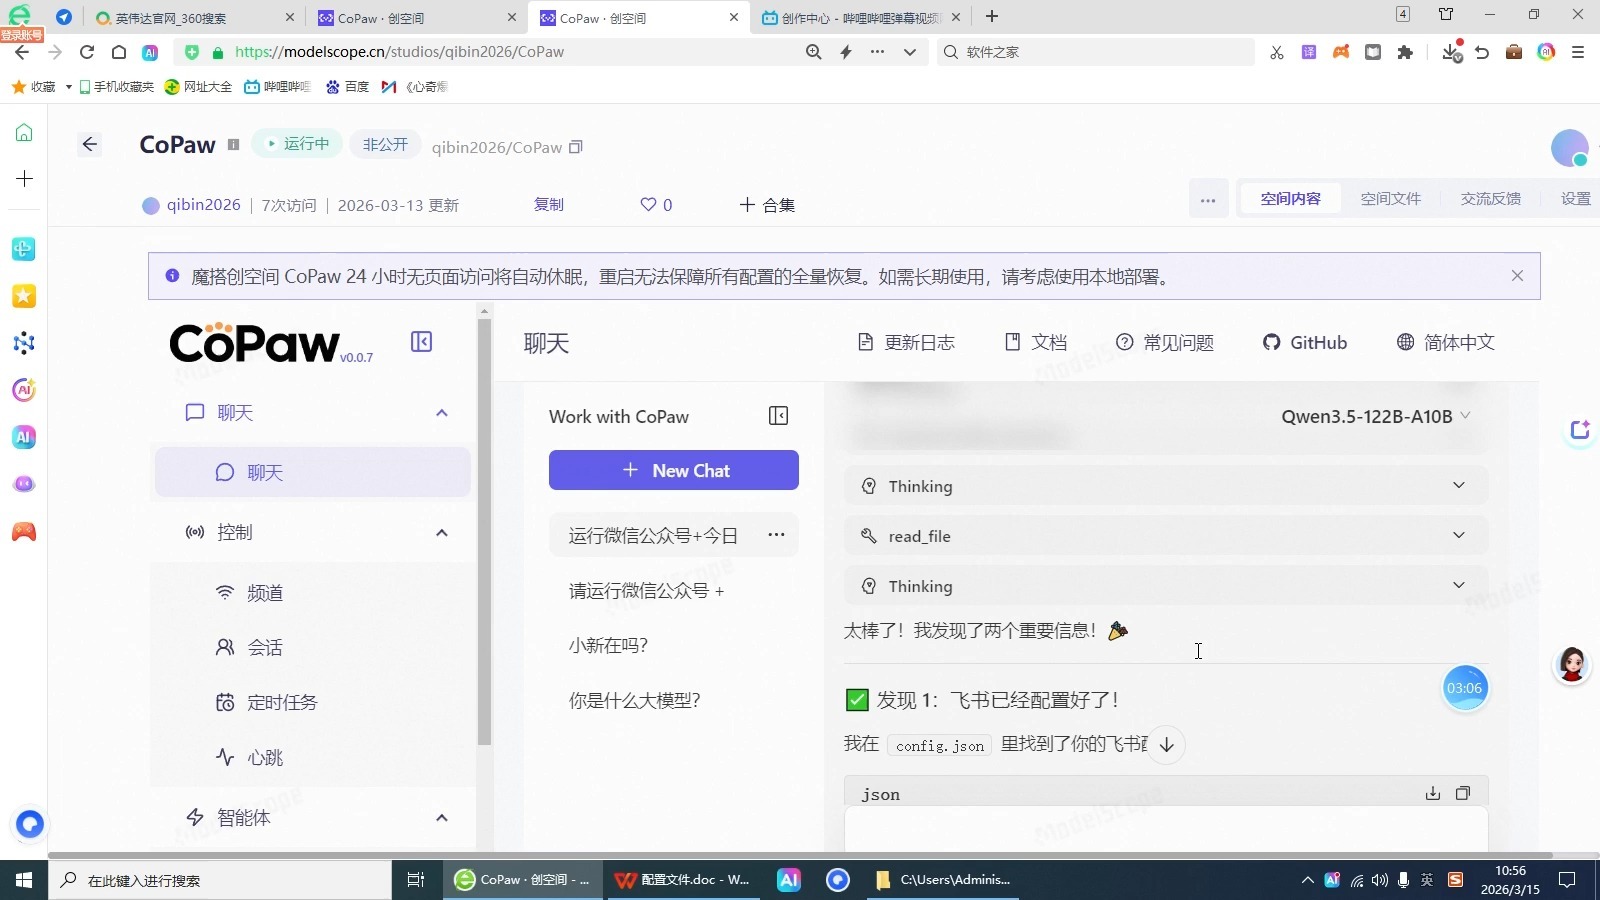Open the browser extensions puzzle icon
This screenshot has width=1600, height=900.
click(1405, 52)
